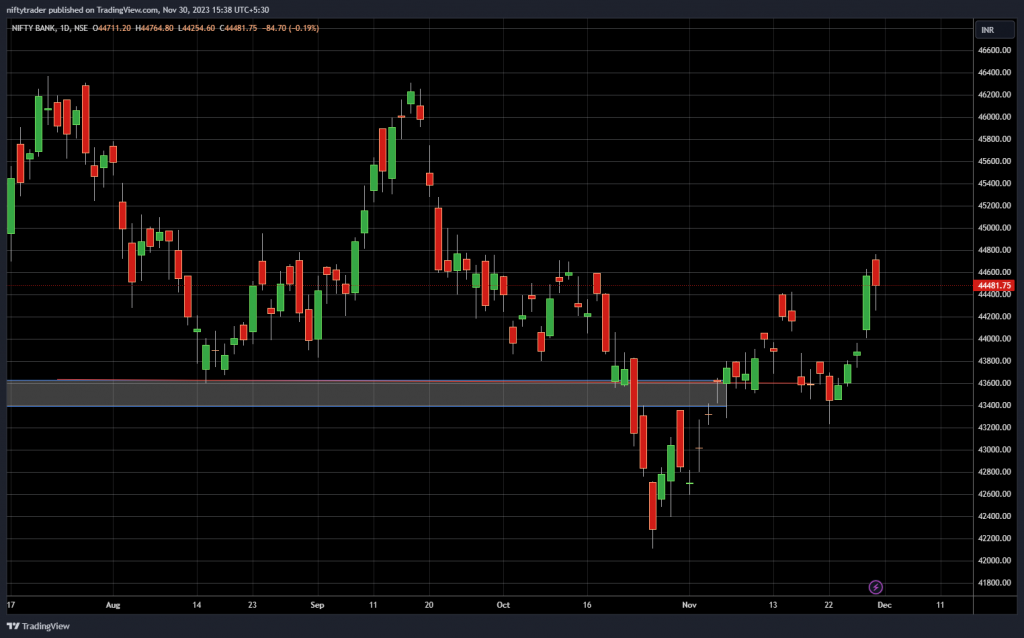Click the 13 date label on the time axis
The width and height of the screenshot is (1024, 638).
(773, 605)
